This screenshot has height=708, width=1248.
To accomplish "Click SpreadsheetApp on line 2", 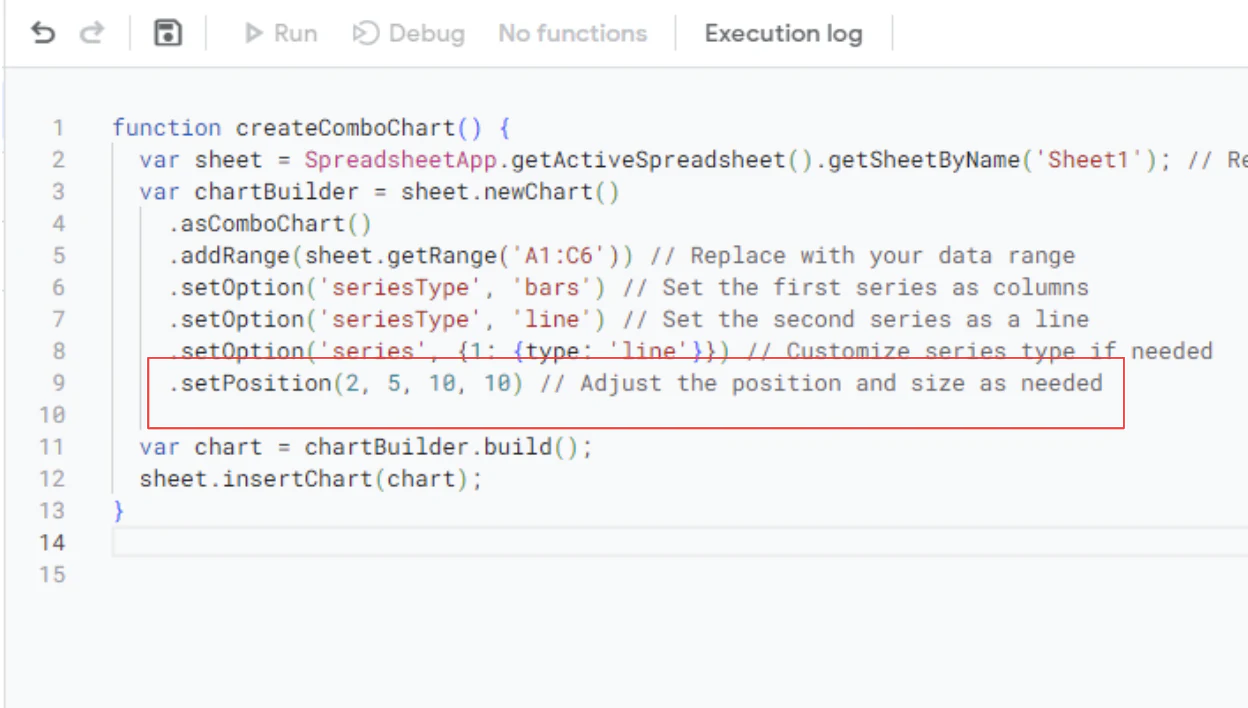I will click(400, 160).
